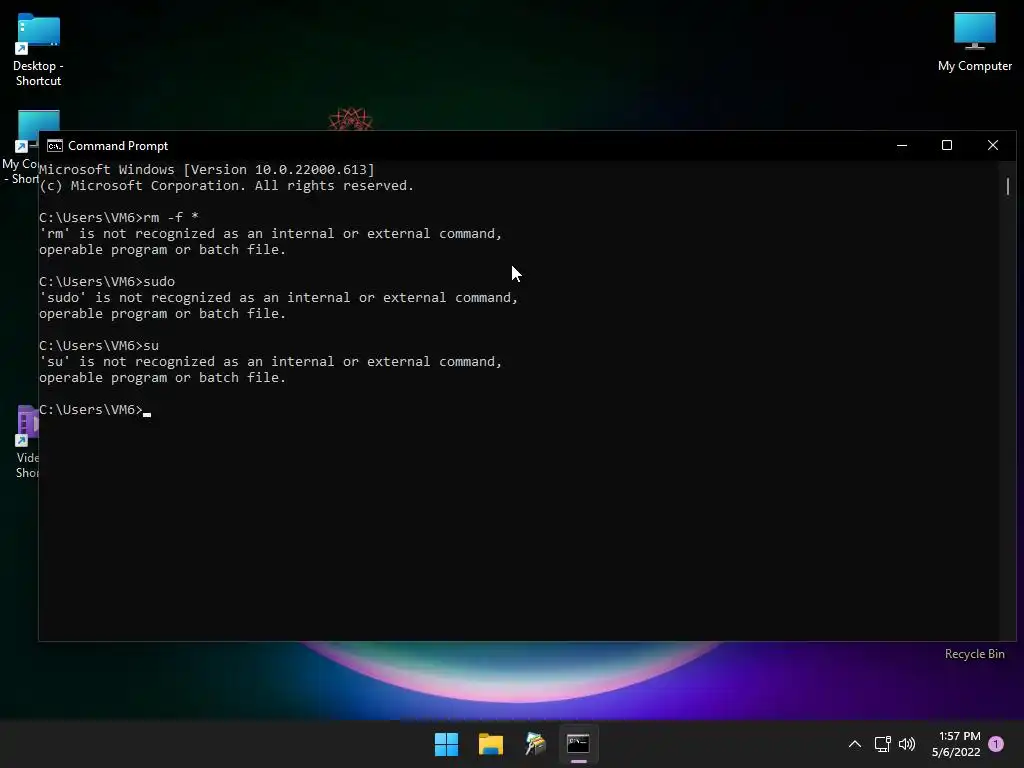Viewport: 1024px width, 768px height.
Task: Click the line 'C:\Users\VM6>sudo'
Action: pos(106,281)
